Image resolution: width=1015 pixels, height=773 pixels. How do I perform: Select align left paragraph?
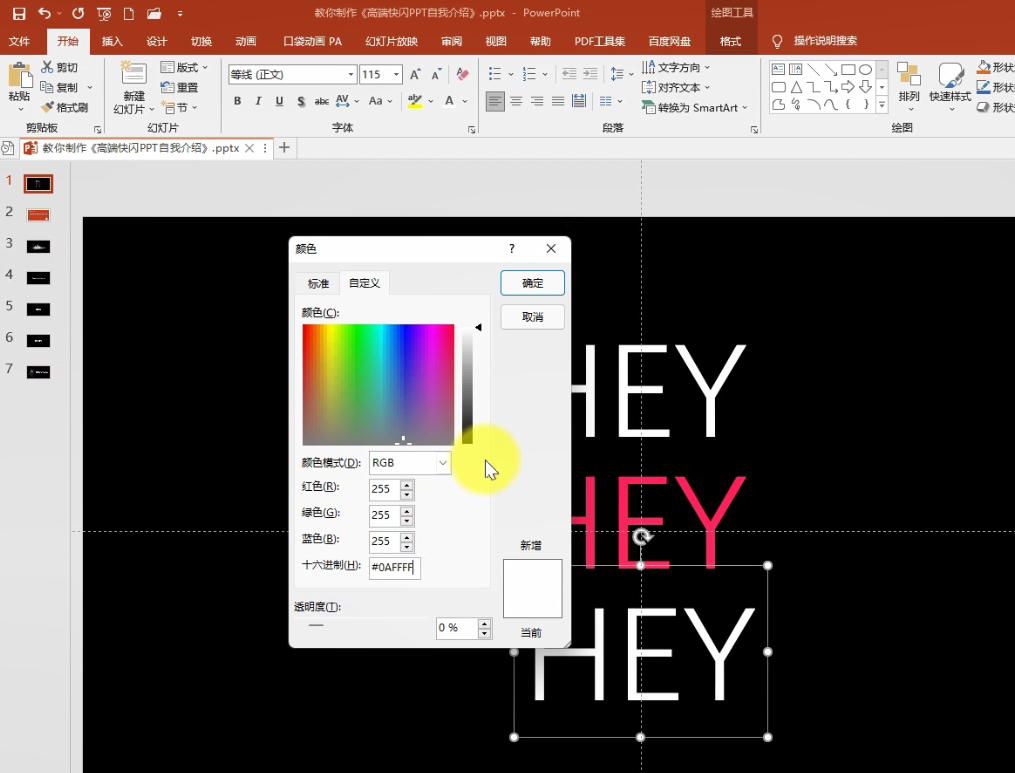point(495,102)
